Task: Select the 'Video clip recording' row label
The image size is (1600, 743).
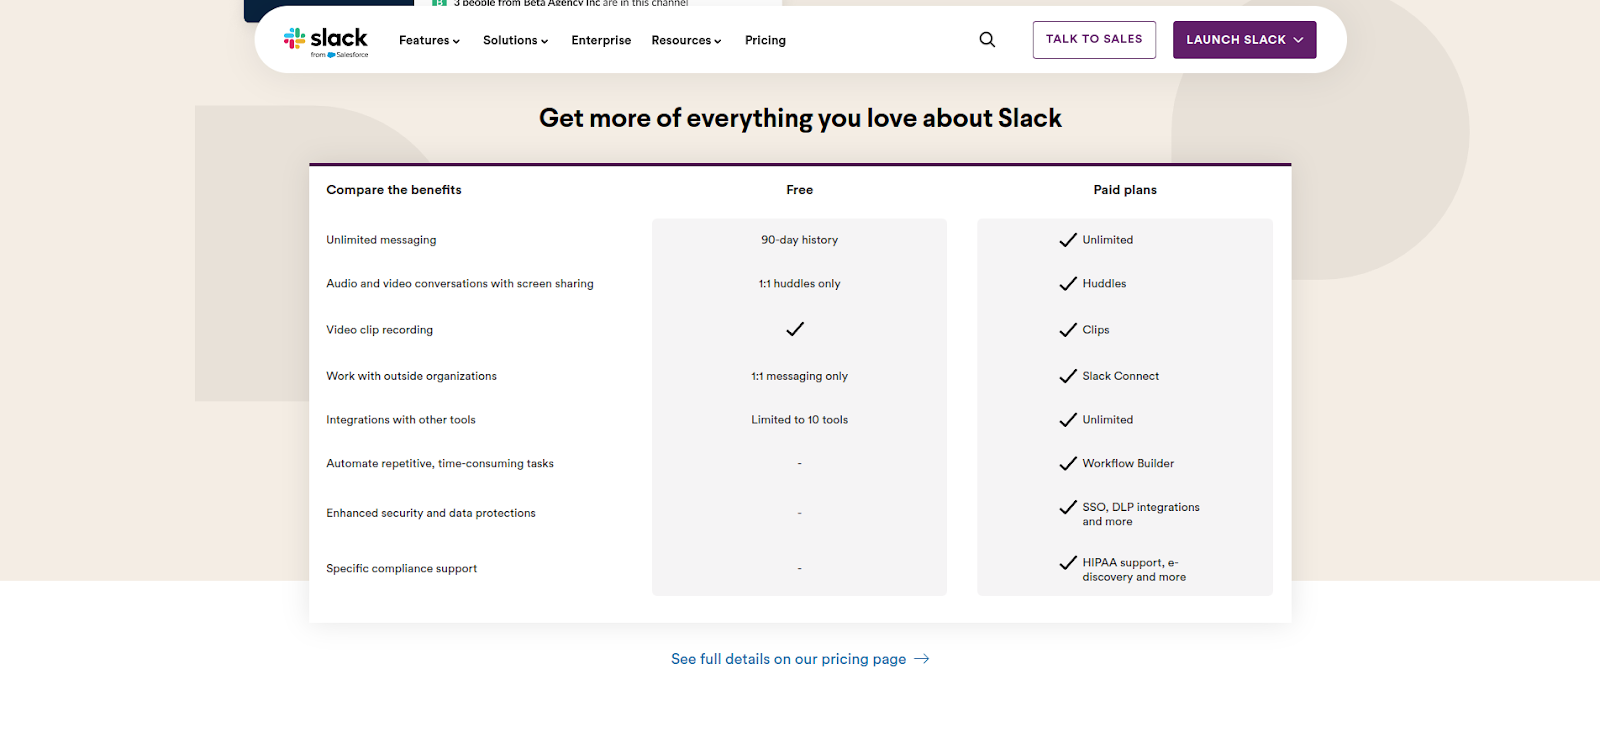Action: [x=380, y=330]
